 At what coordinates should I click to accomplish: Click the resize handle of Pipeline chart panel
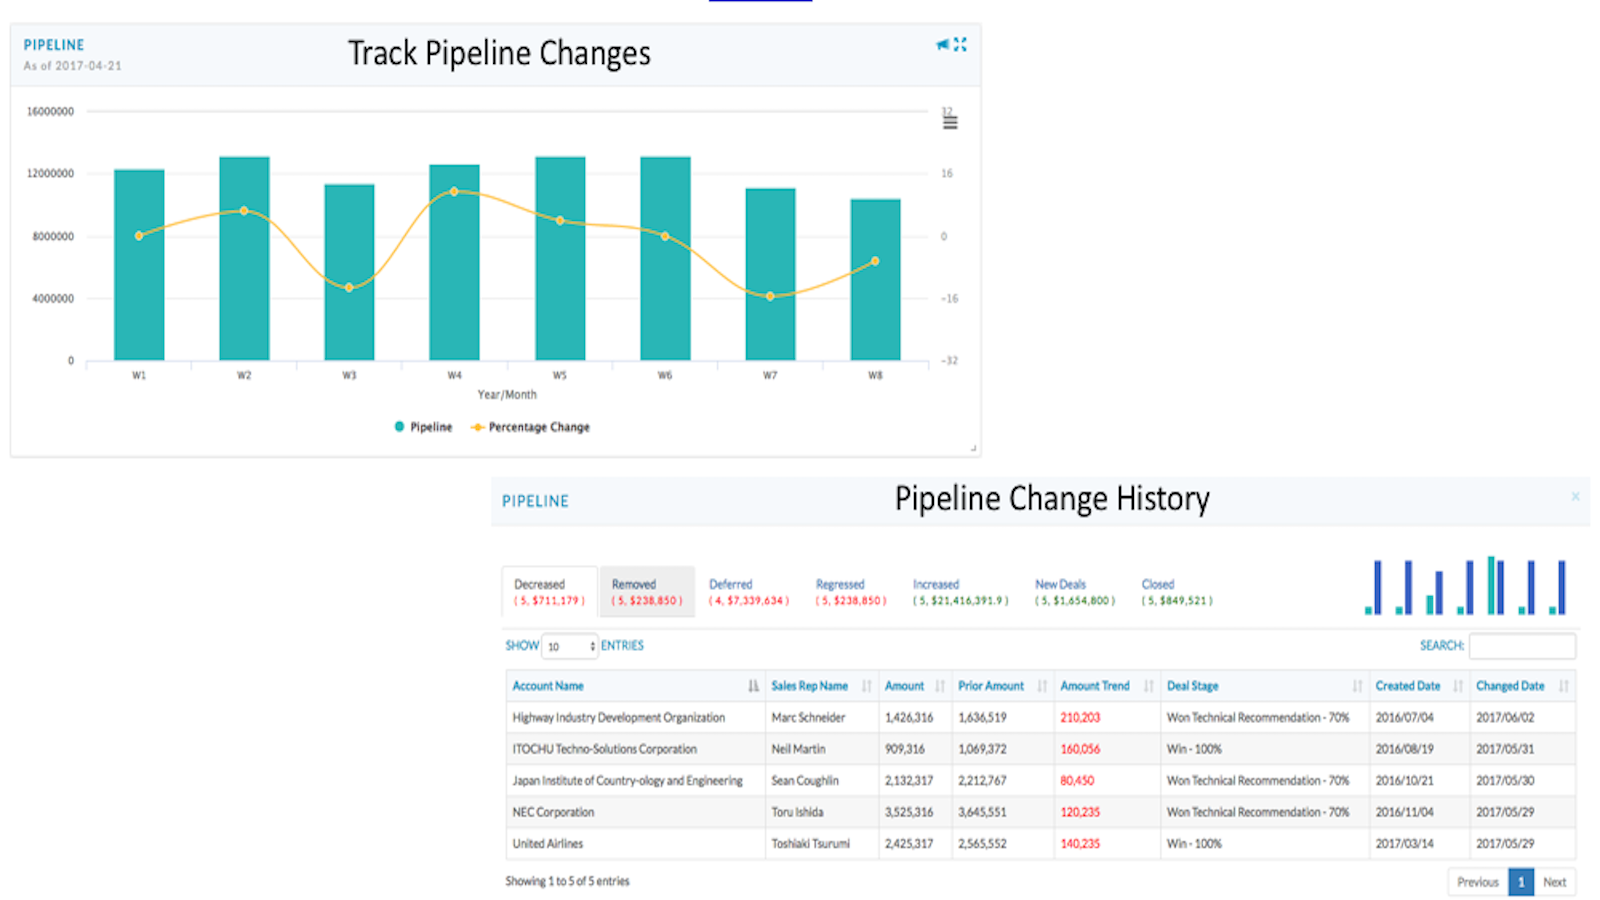[973, 449]
